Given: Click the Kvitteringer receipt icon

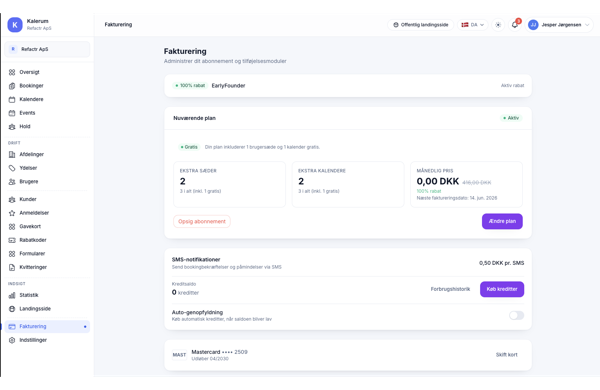Looking at the screenshot, I should coord(12,268).
